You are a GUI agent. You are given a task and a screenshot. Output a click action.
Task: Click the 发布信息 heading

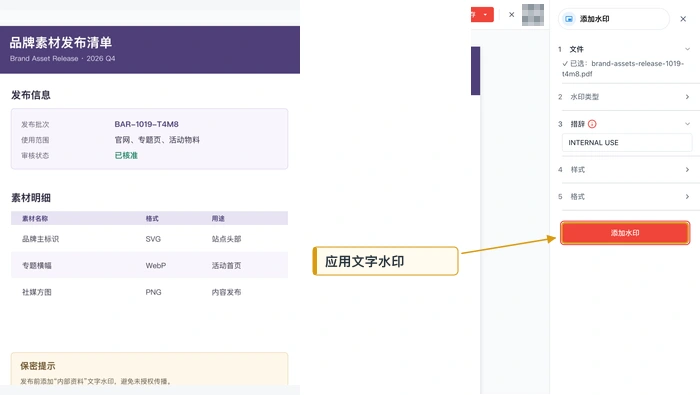coord(31,95)
